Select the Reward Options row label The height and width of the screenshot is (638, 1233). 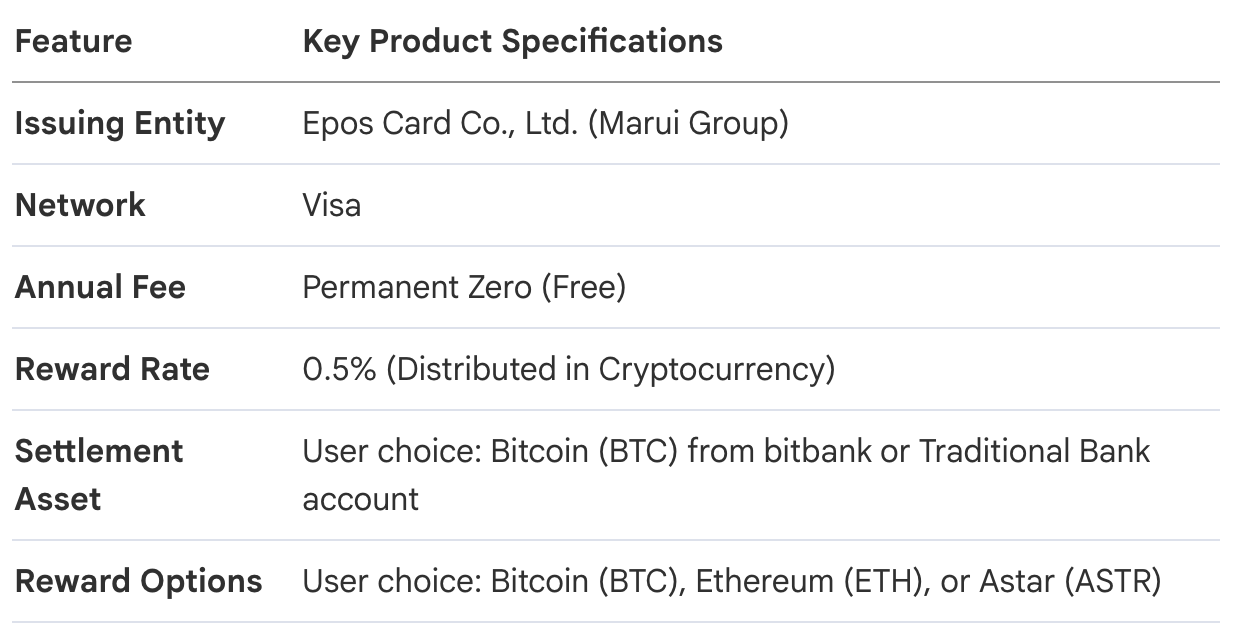[139, 581]
